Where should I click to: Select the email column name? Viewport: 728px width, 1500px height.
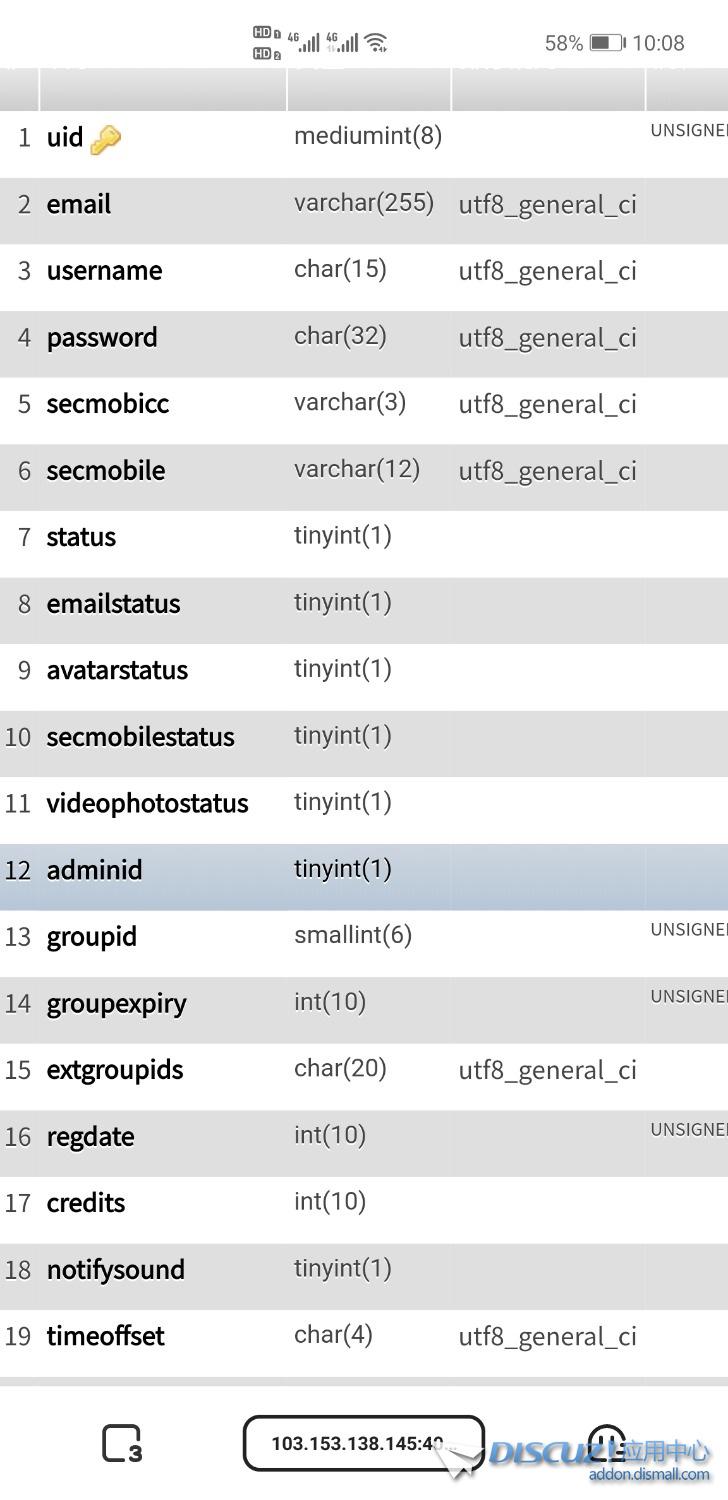tap(78, 204)
